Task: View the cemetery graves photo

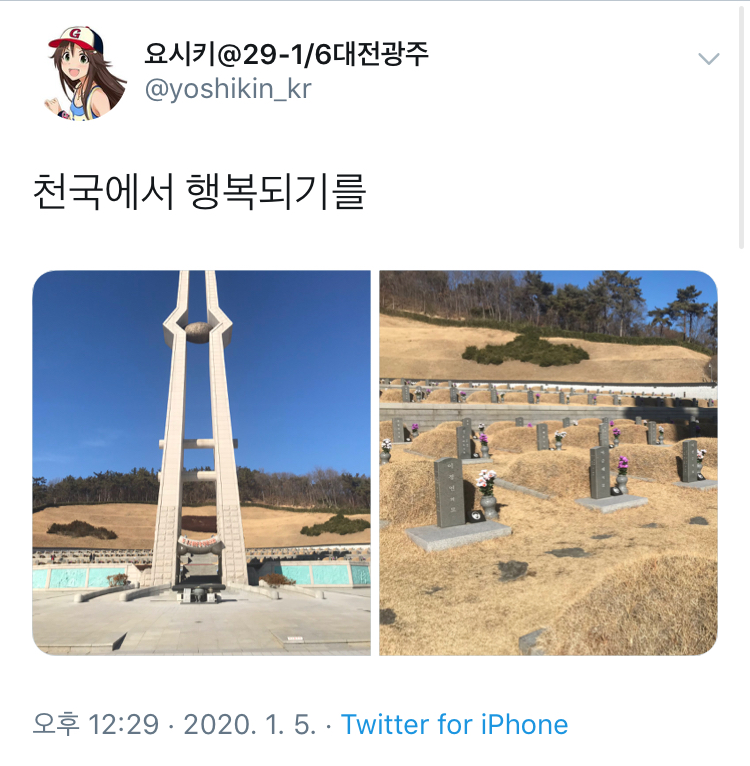Action: click(548, 463)
